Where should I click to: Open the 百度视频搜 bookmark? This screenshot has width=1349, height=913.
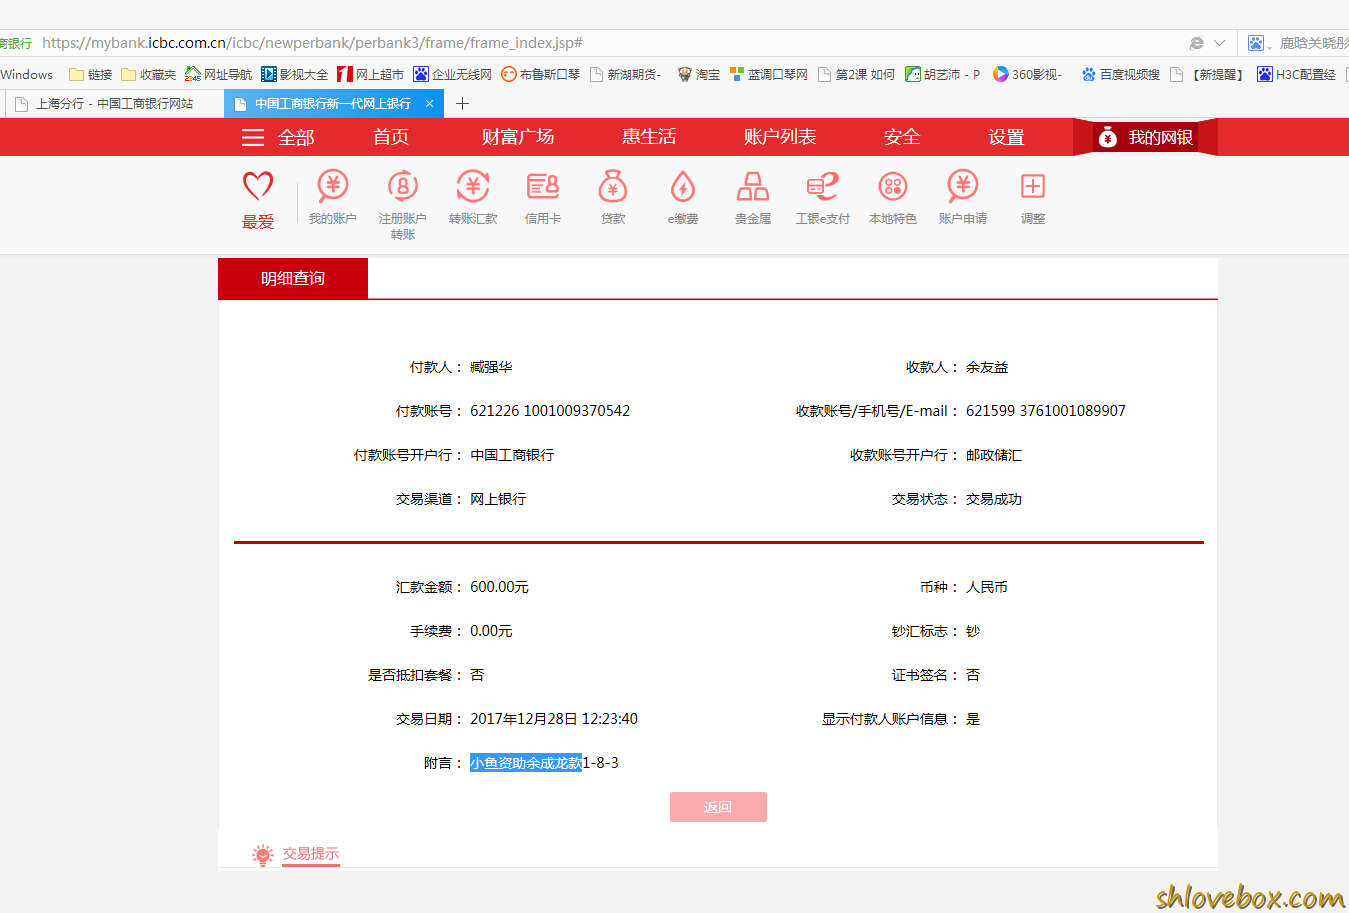click(1120, 74)
